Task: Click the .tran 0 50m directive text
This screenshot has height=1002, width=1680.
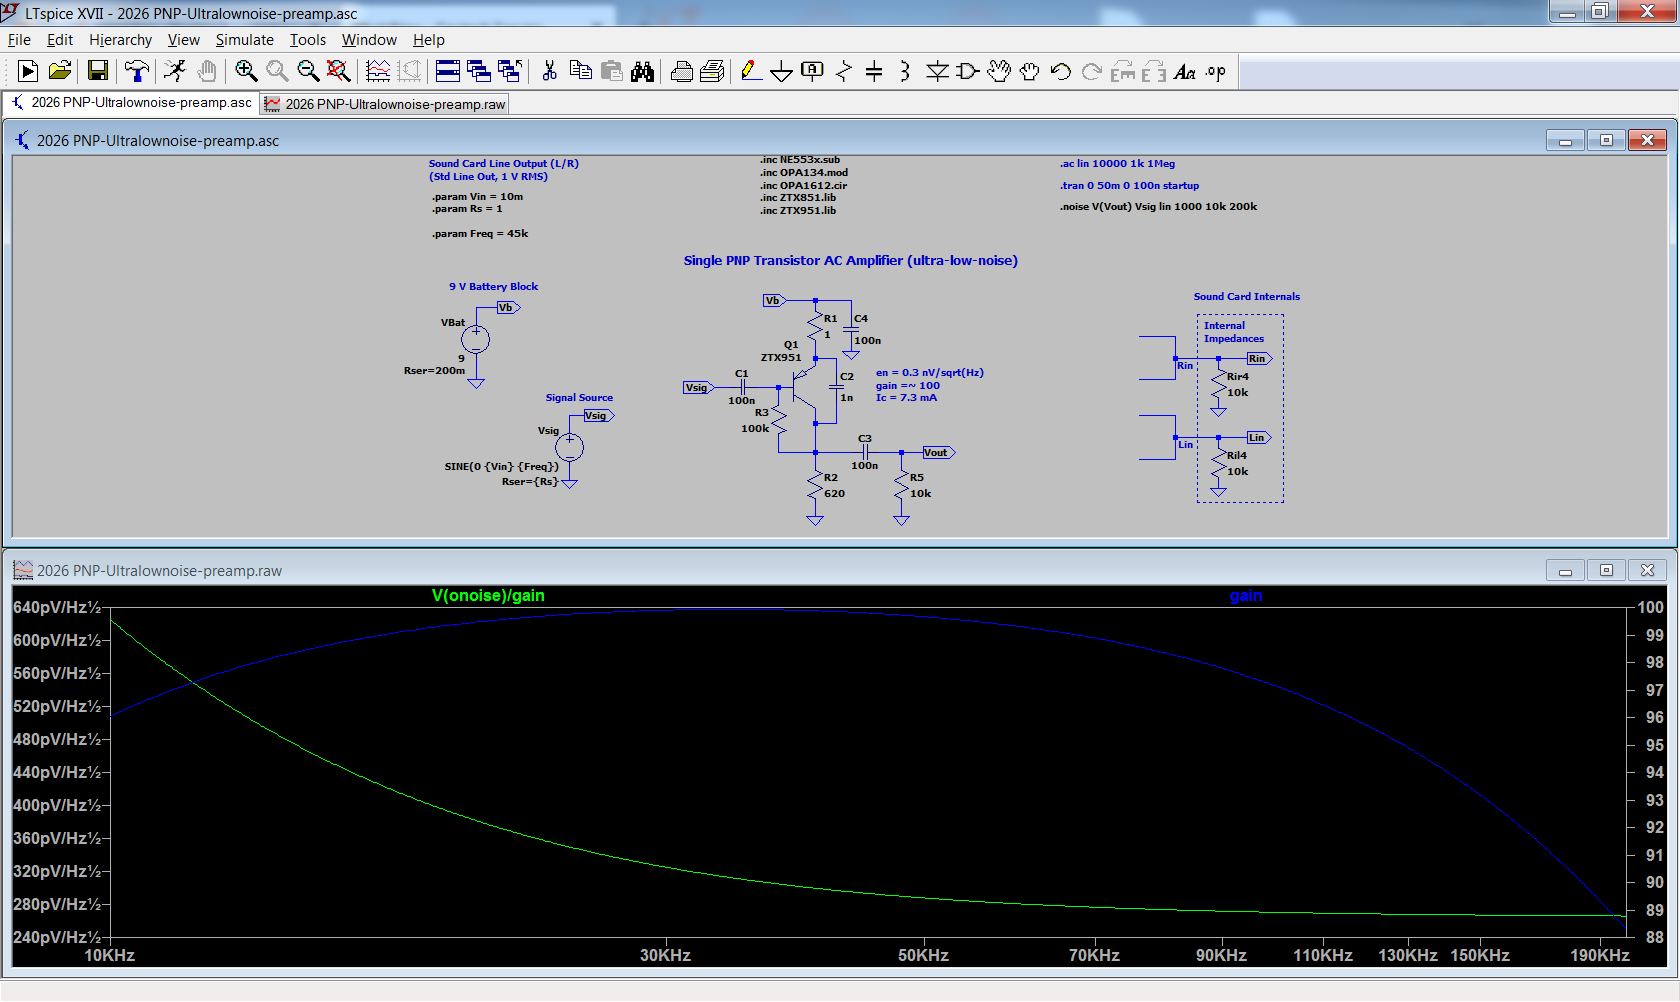Action: coord(1129,186)
